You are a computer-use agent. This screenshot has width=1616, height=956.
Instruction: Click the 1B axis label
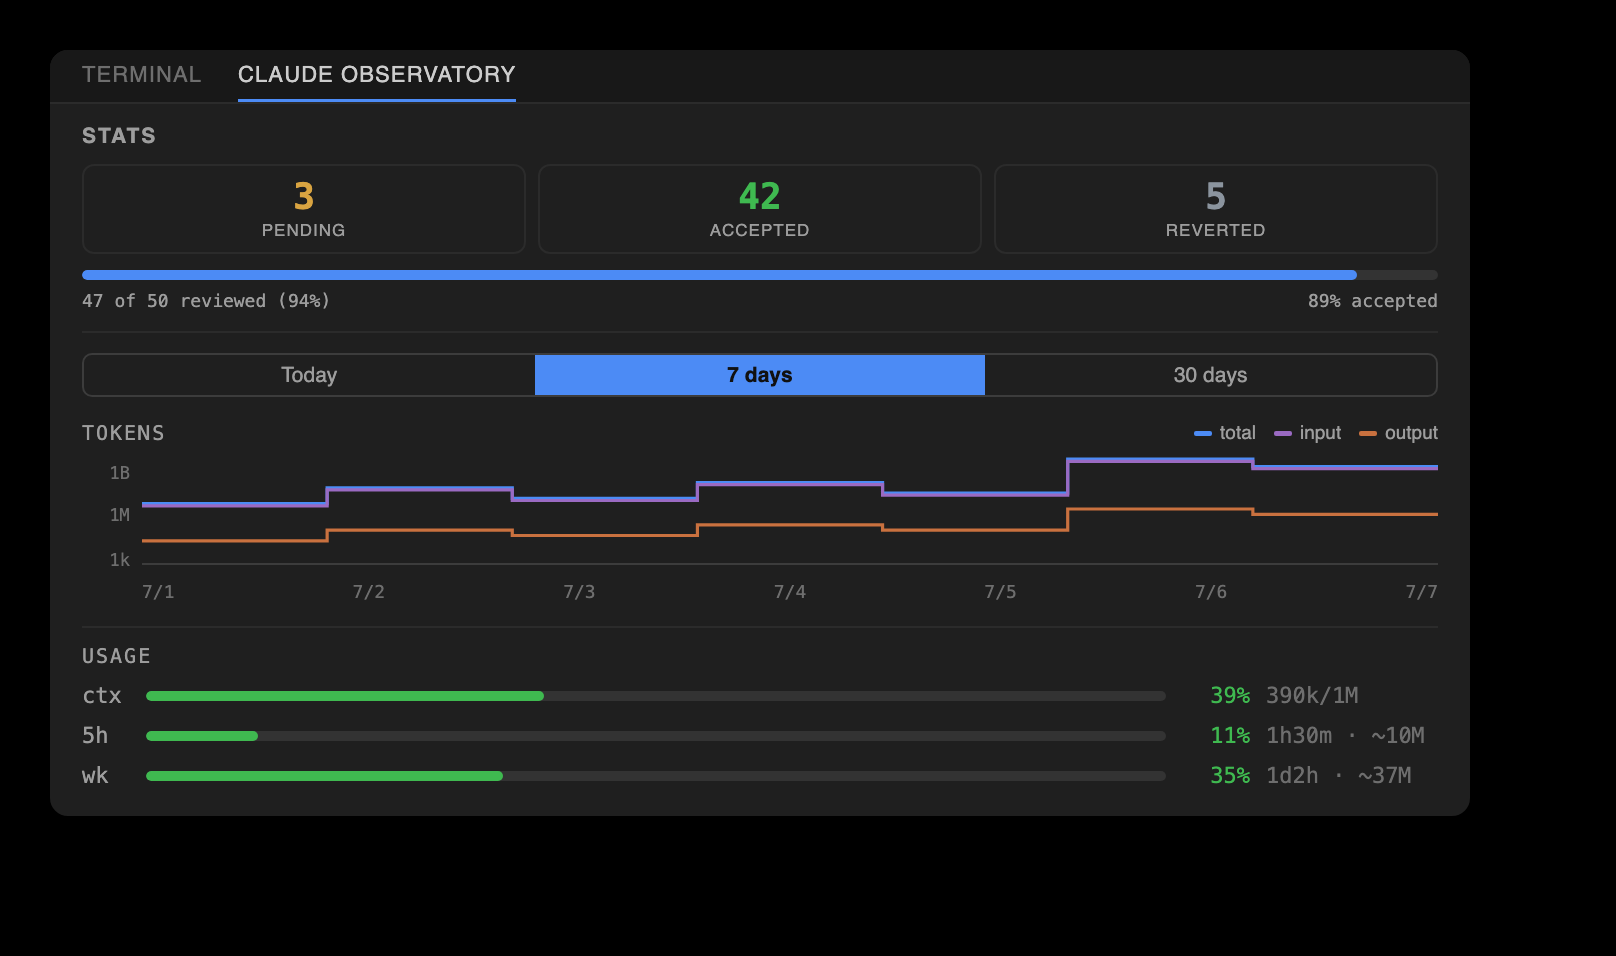click(x=120, y=473)
